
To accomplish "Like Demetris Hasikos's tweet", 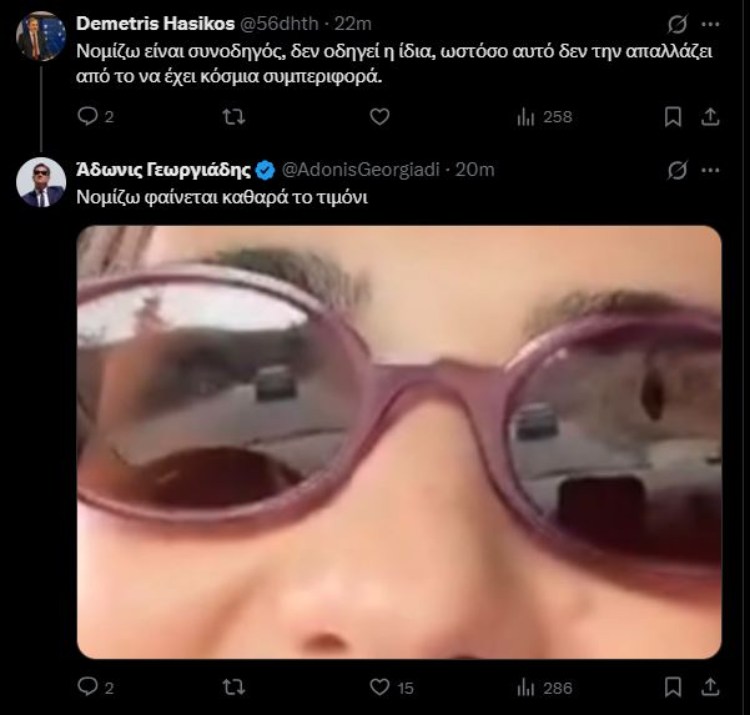I will coord(380,117).
